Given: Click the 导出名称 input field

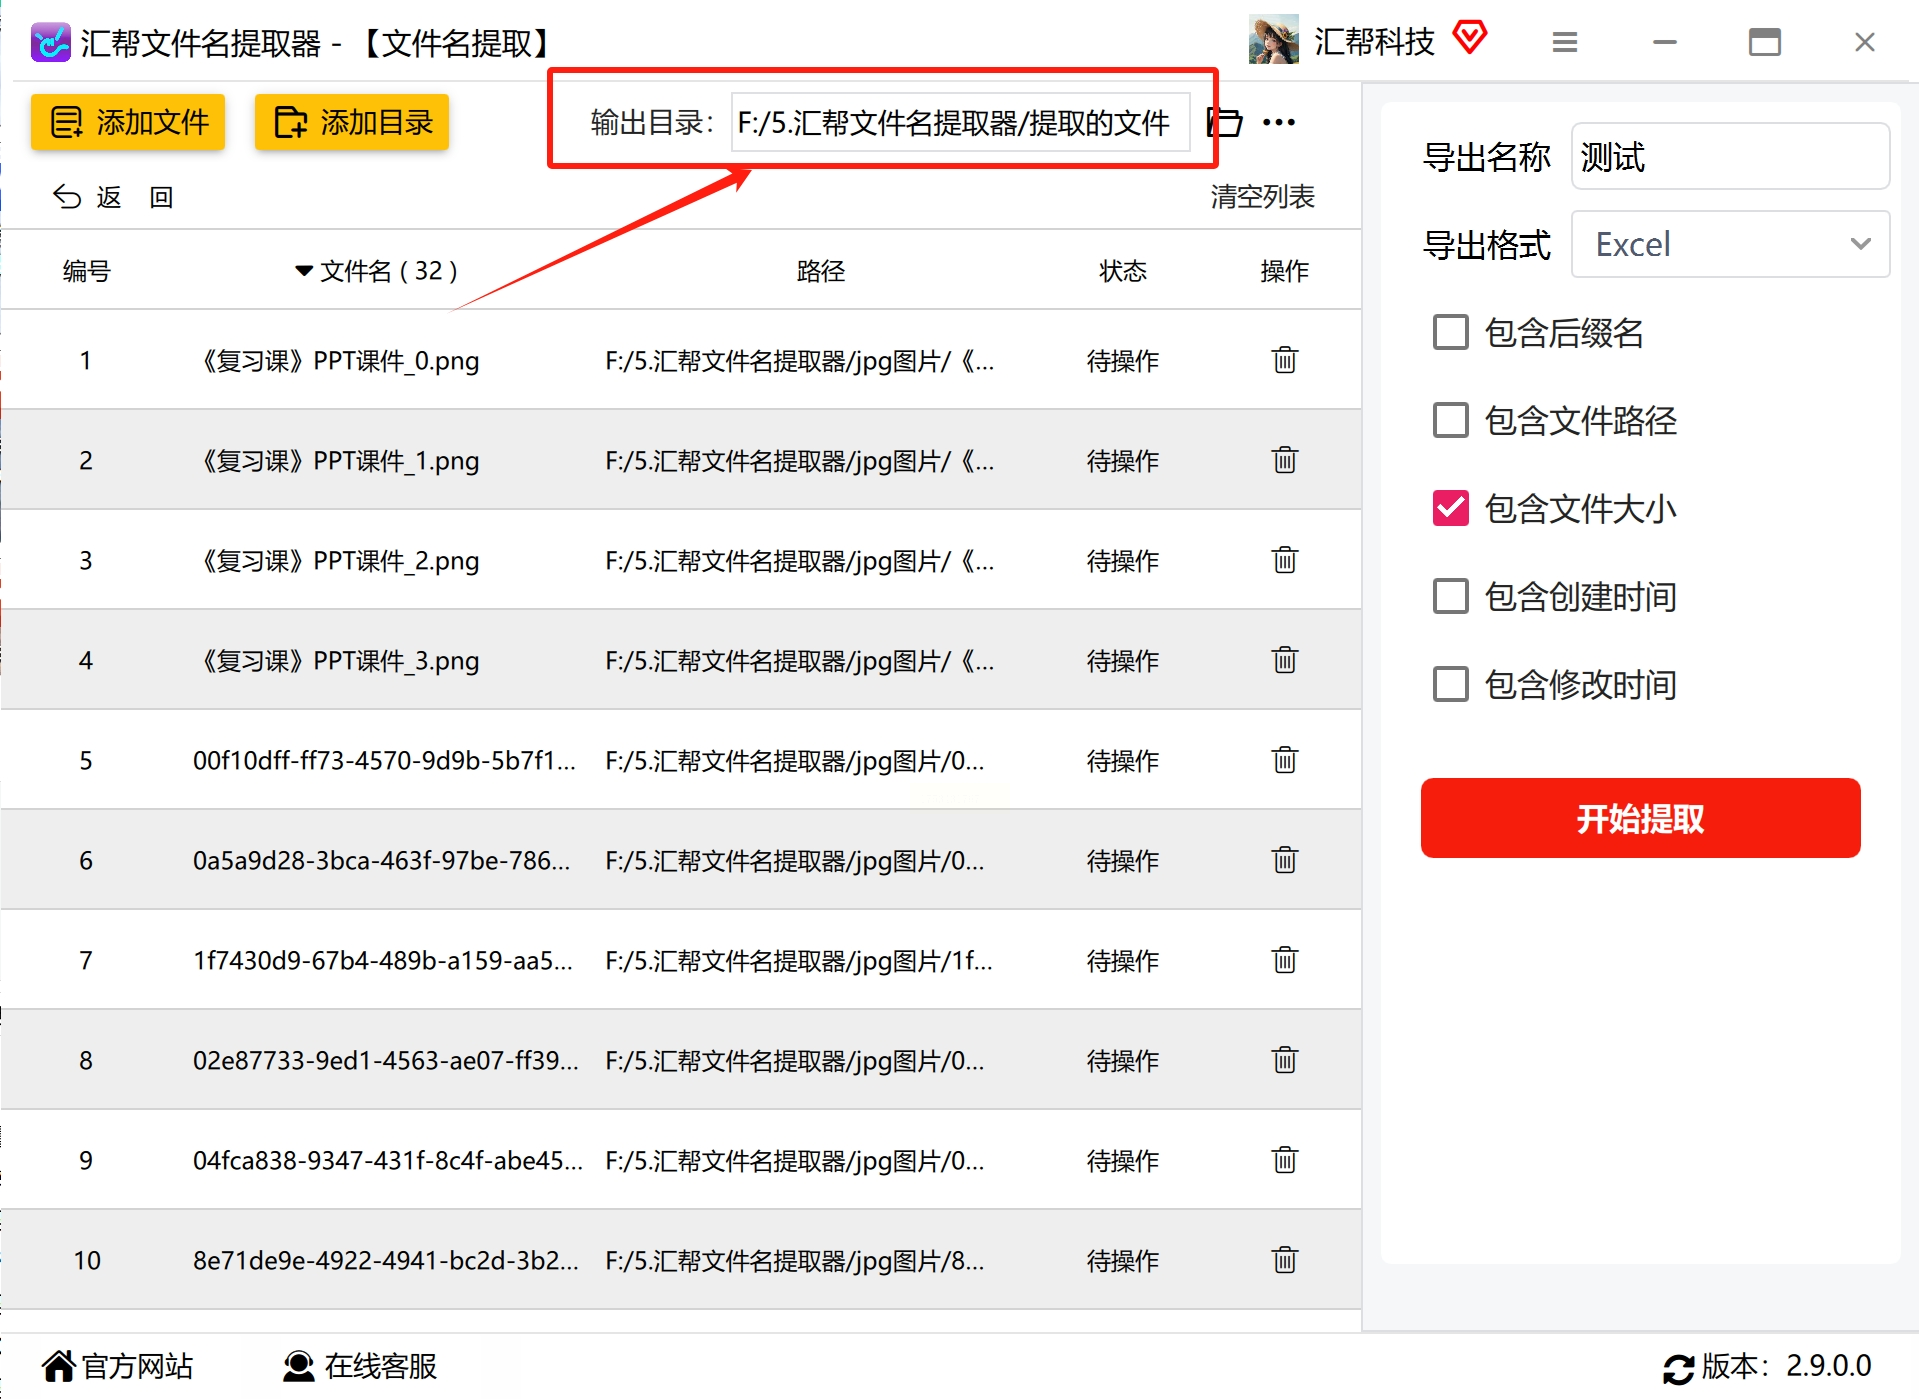Looking at the screenshot, I should click(x=1730, y=157).
